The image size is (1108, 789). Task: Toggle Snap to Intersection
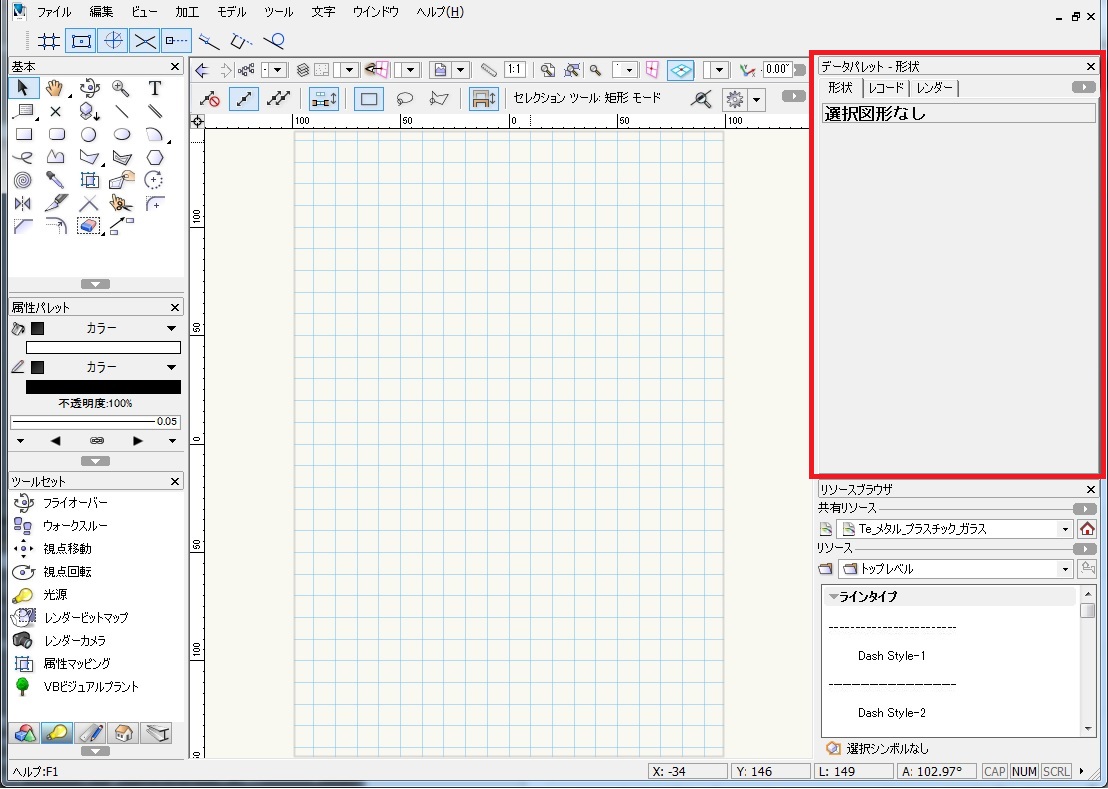pyautogui.click(x=145, y=42)
